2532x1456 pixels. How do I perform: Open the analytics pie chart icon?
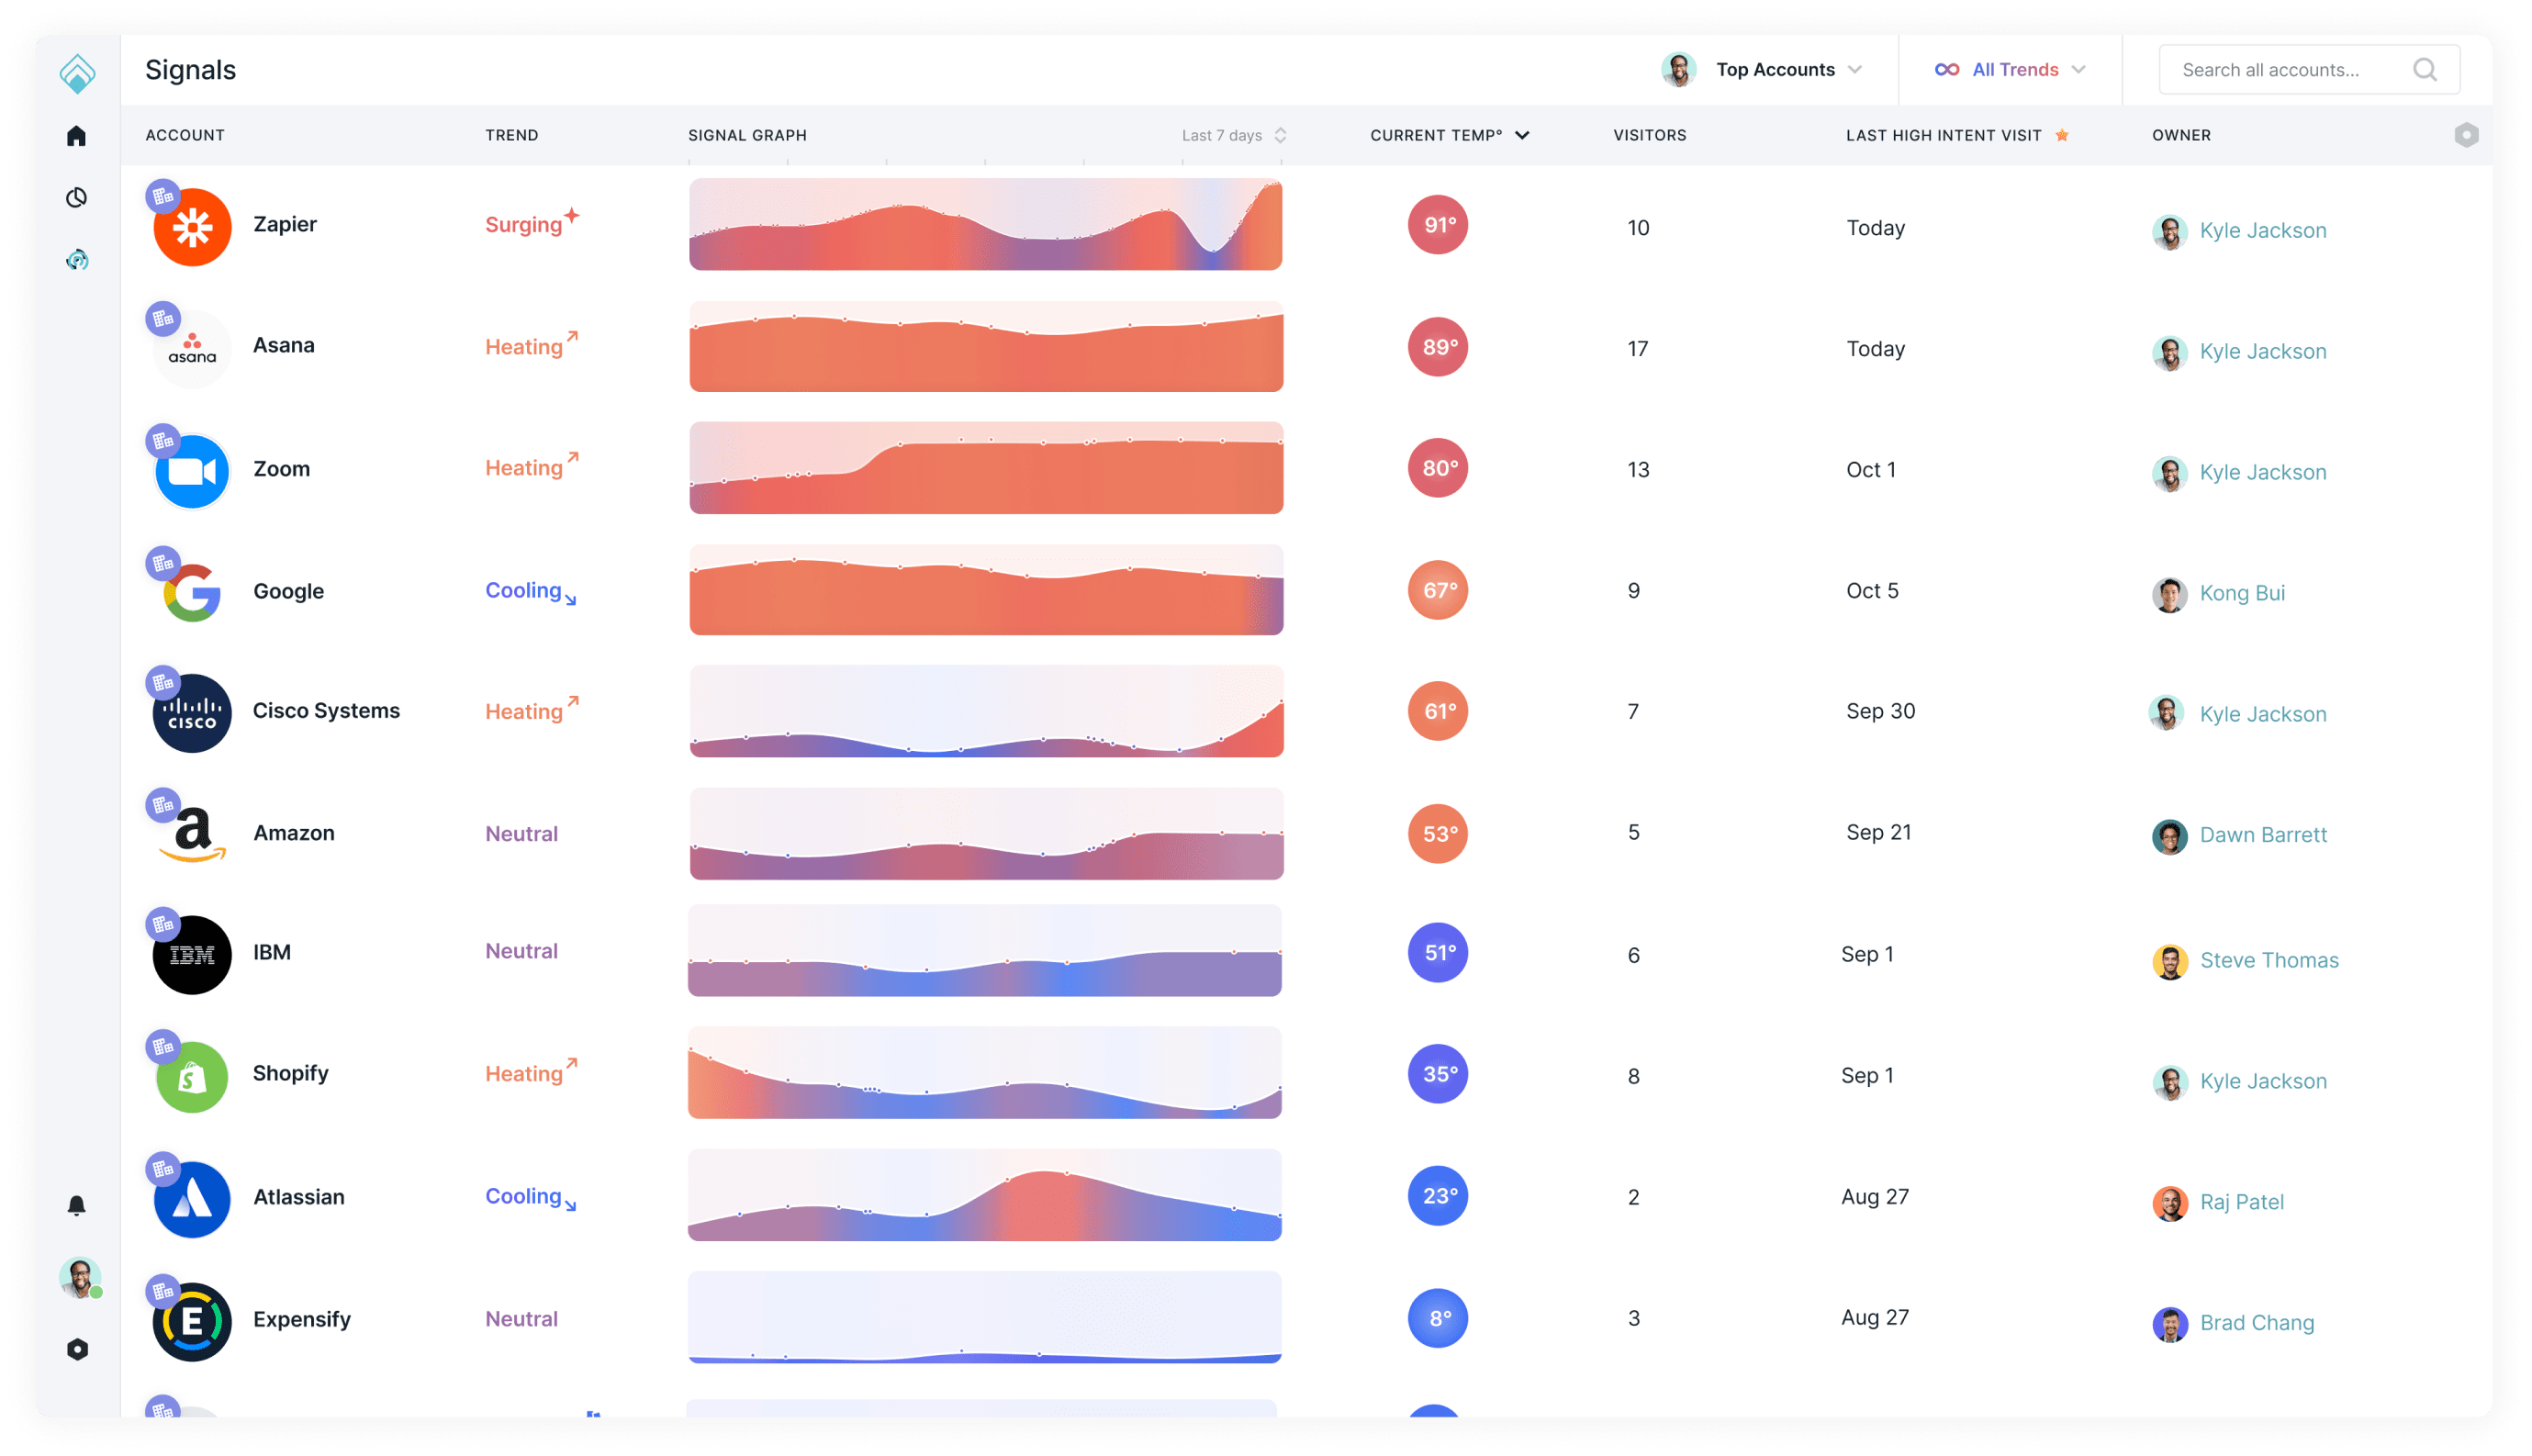point(77,197)
